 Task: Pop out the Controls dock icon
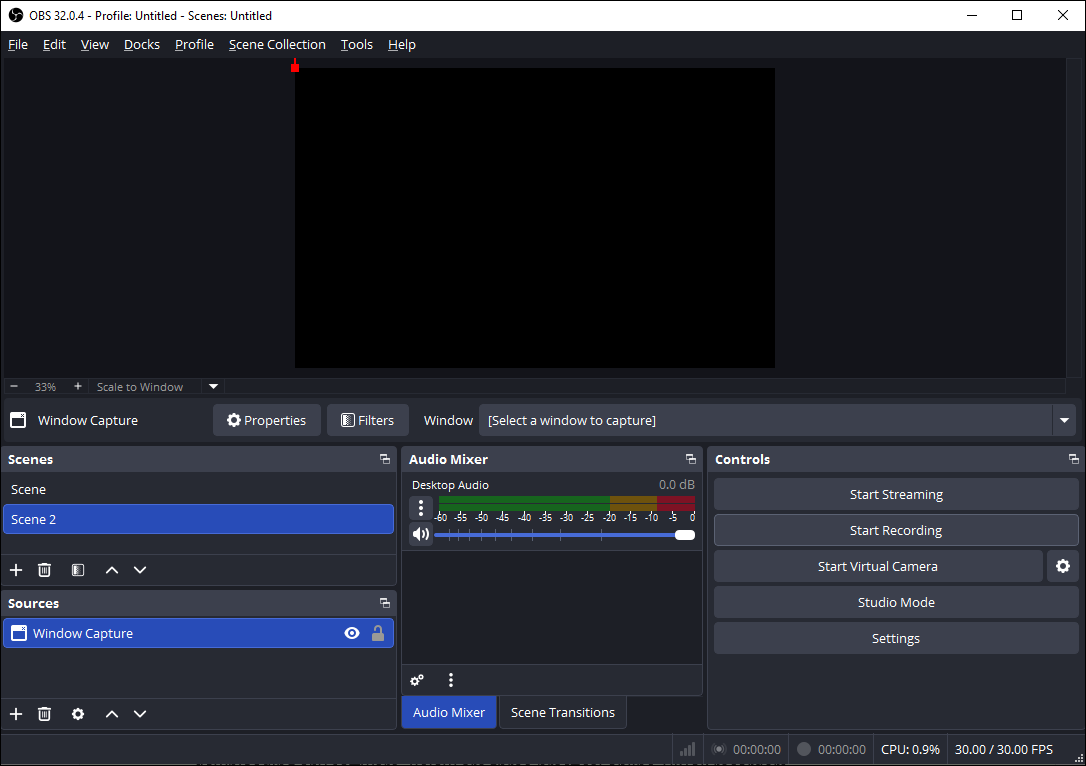tap(1073, 459)
